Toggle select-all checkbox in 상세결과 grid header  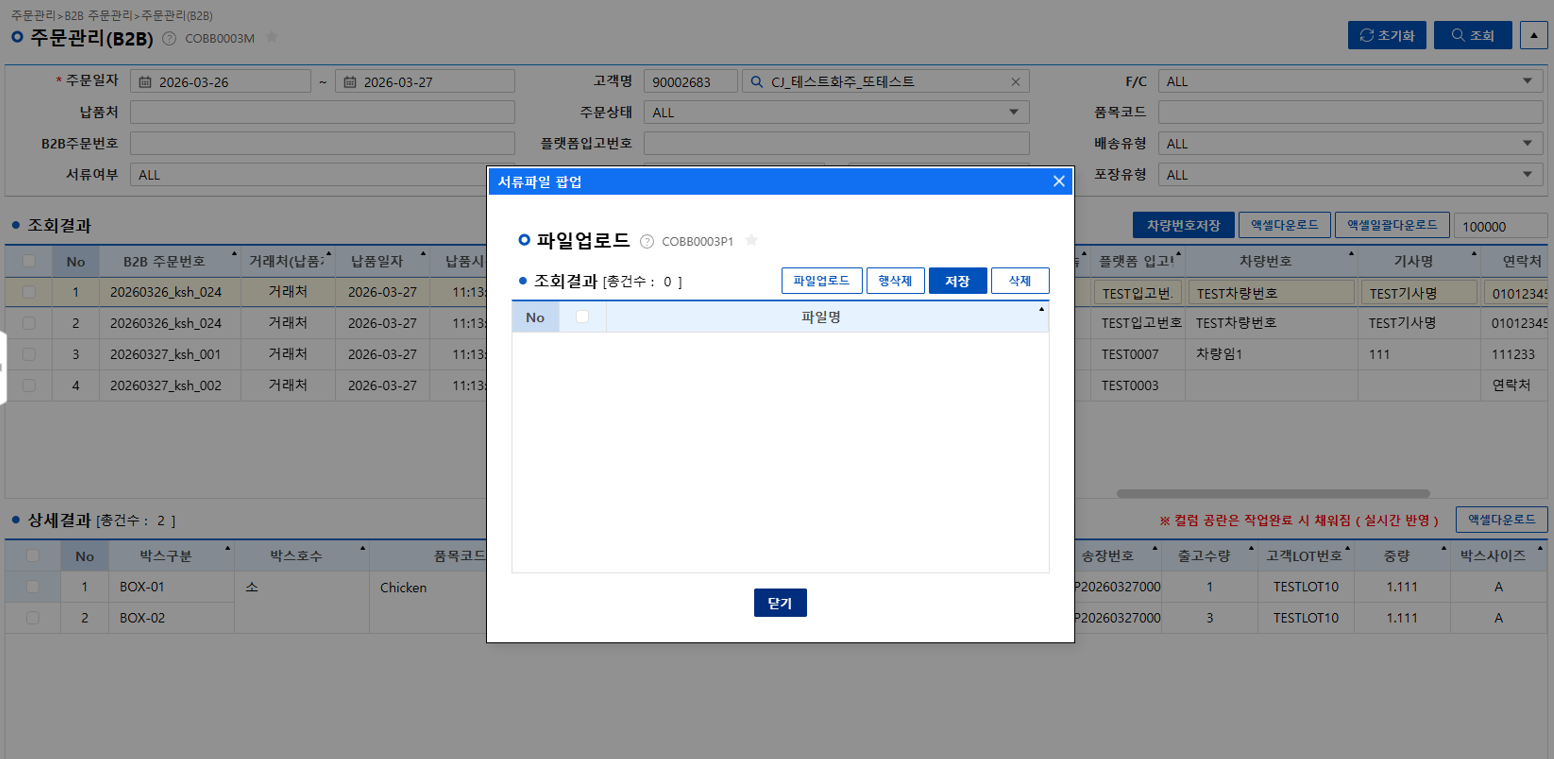33,556
